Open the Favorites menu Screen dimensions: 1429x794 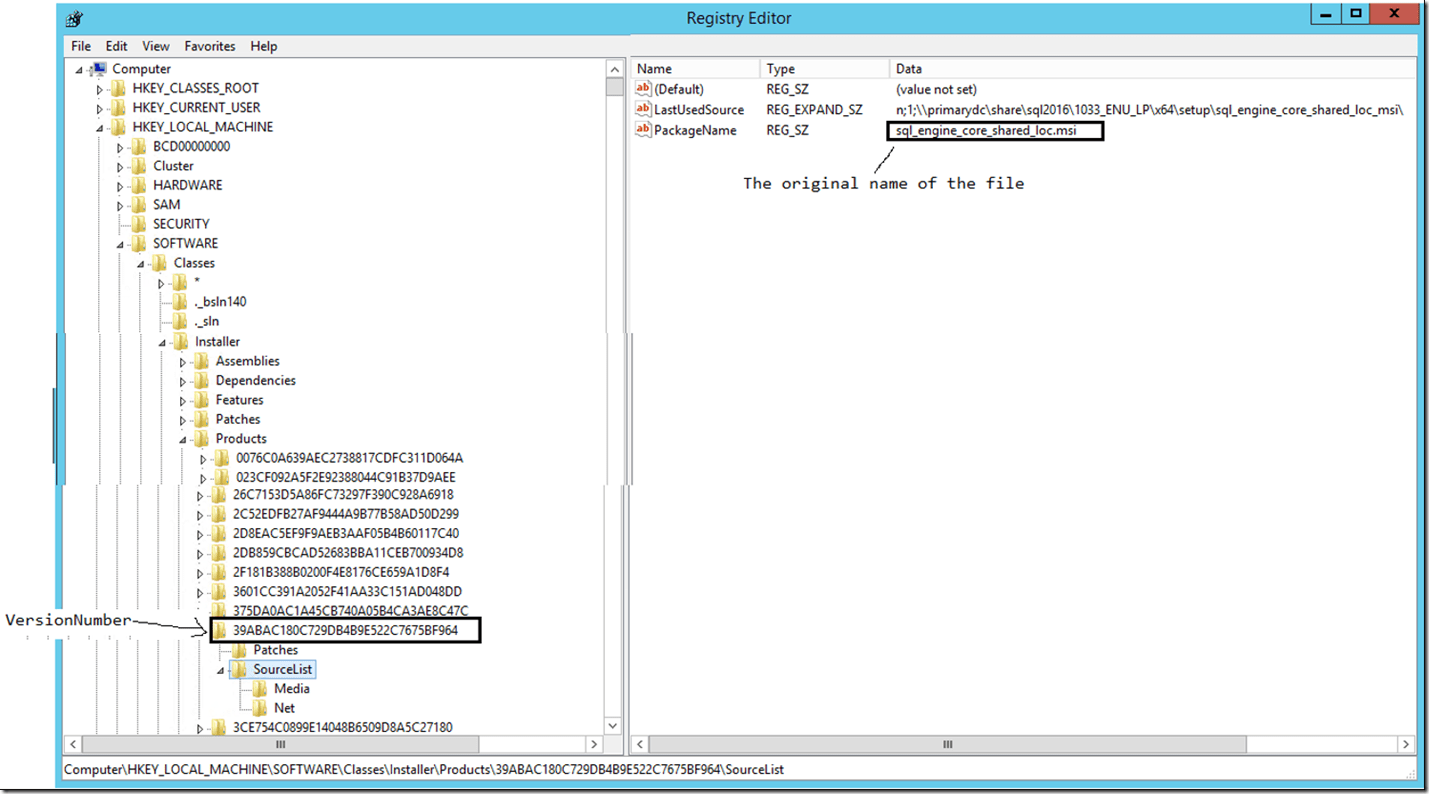pyautogui.click(x=210, y=46)
